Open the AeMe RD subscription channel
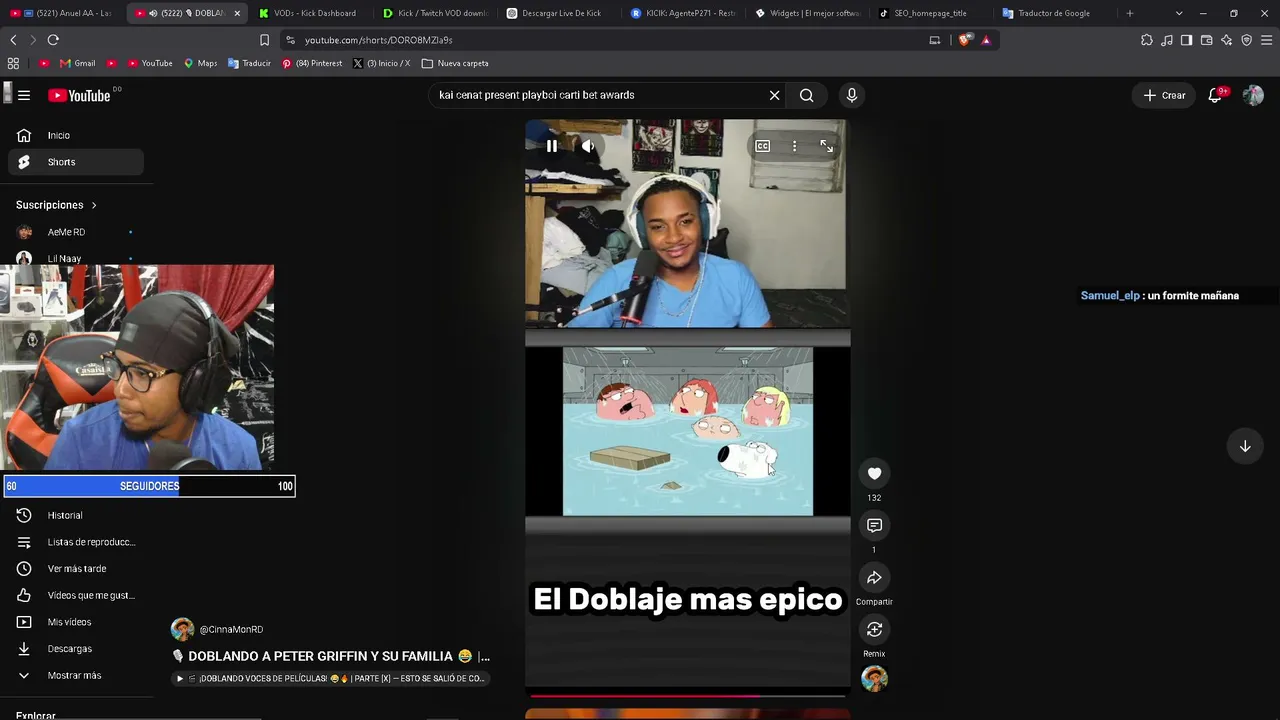1280x720 pixels. pyautogui.click(x=76, y=232)
